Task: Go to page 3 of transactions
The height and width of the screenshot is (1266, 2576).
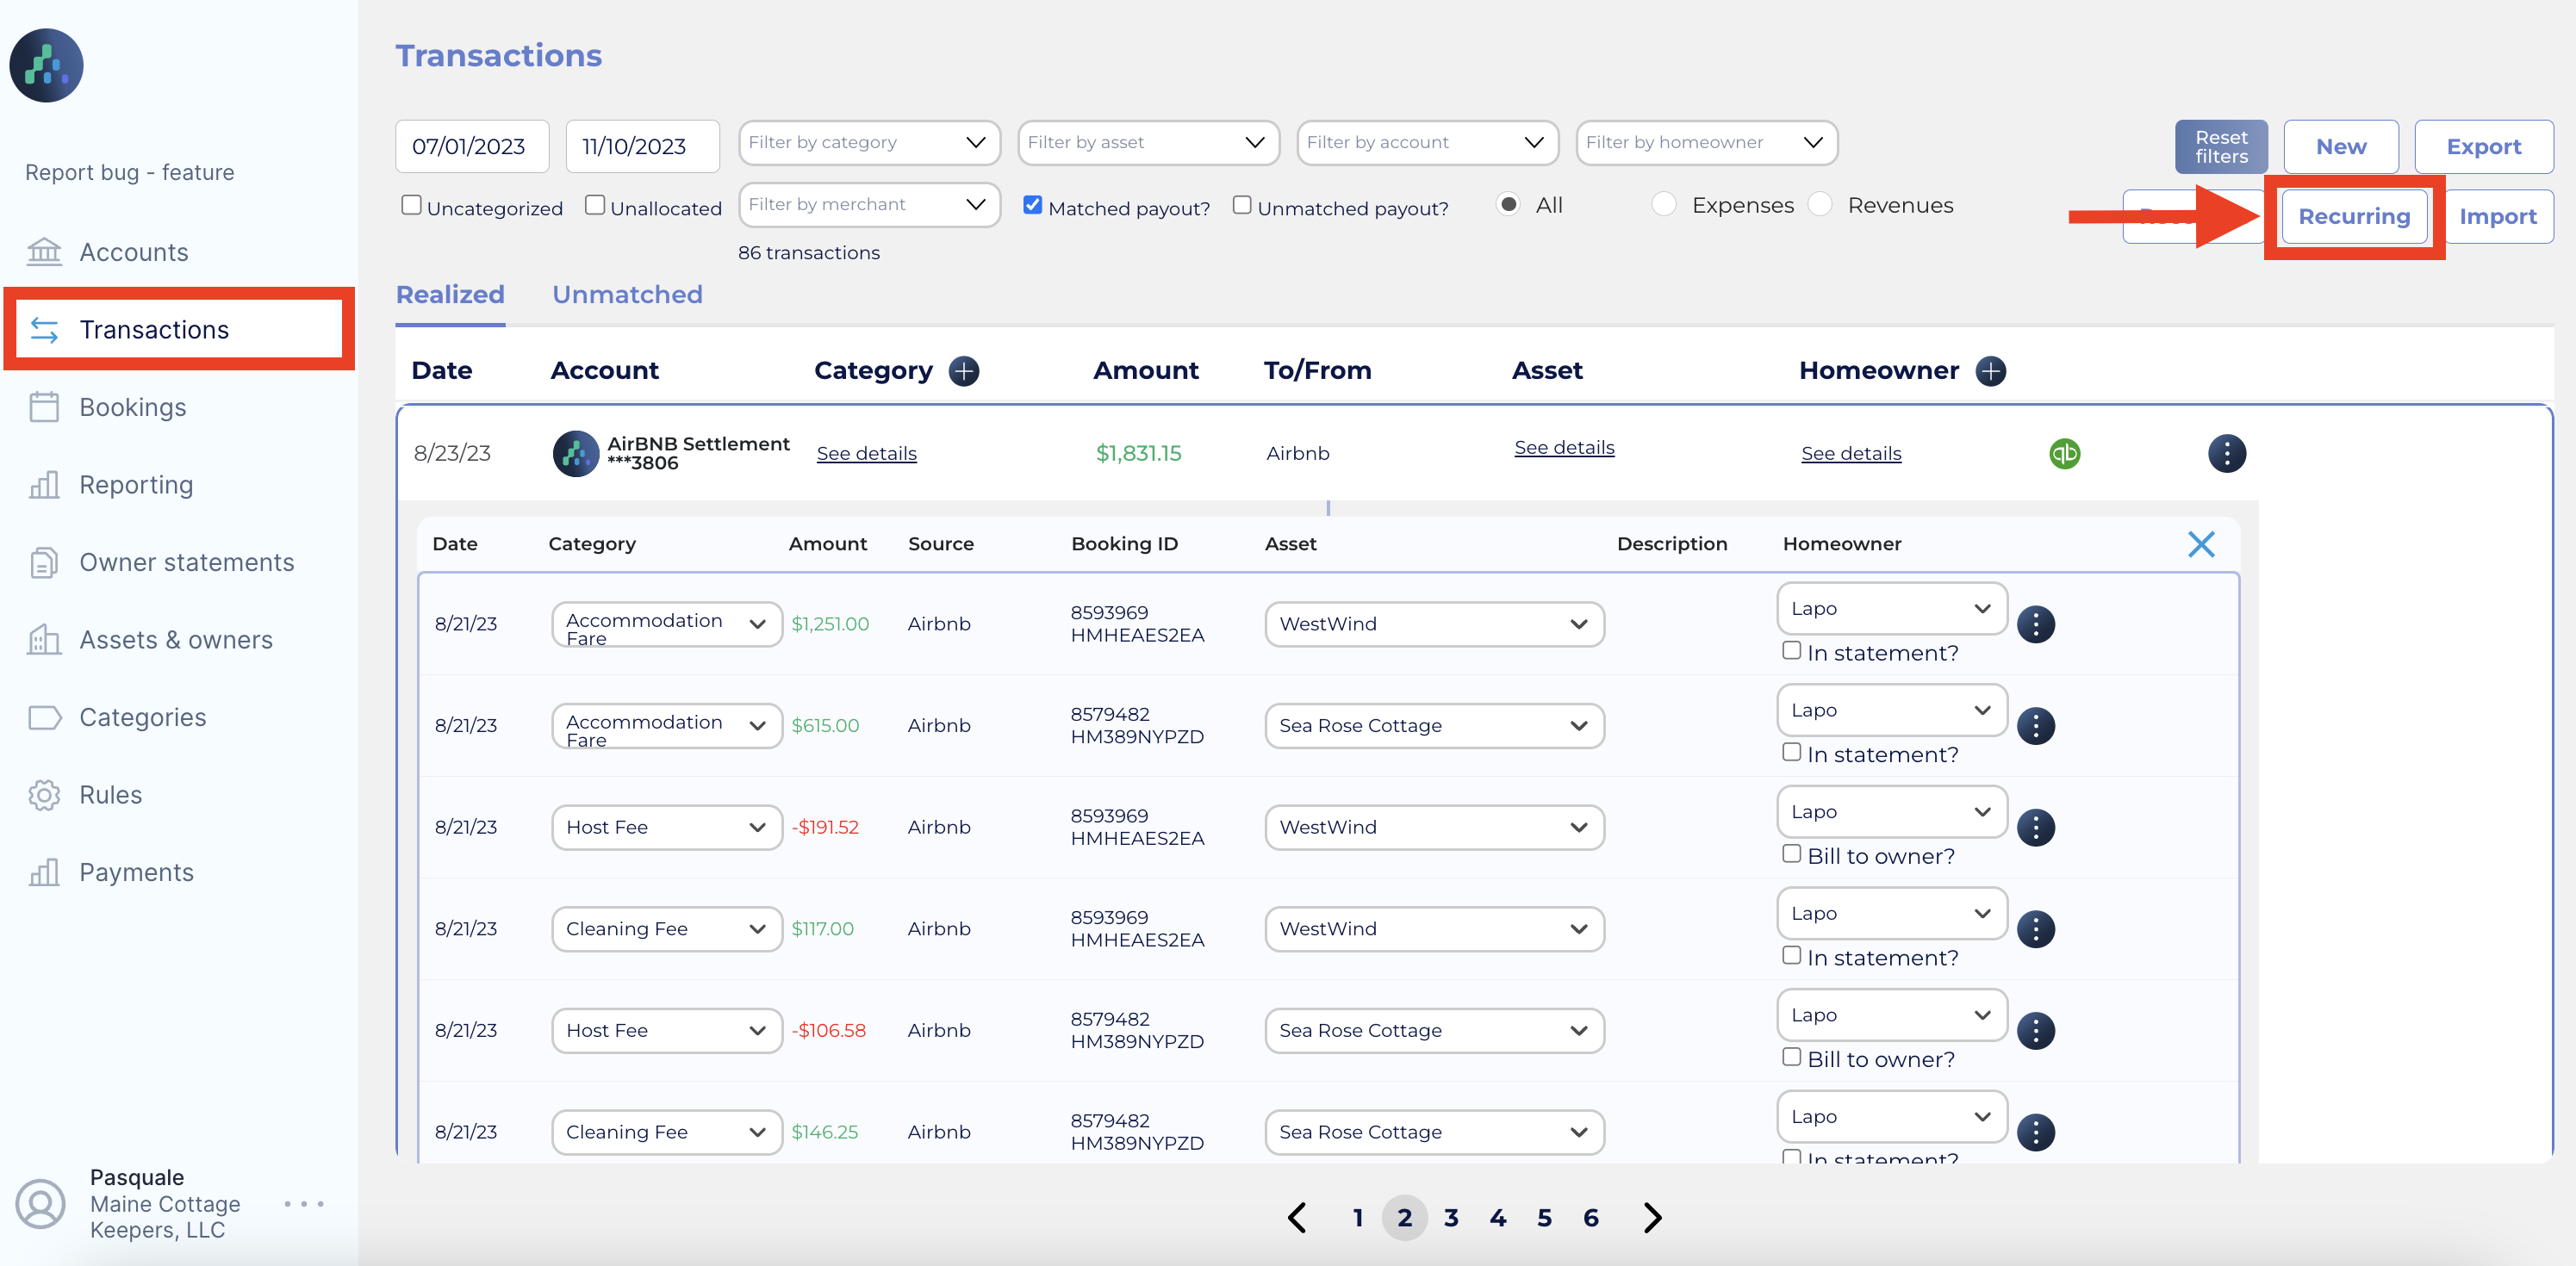Action: pyautogui.click(x=1451, y=1218)
